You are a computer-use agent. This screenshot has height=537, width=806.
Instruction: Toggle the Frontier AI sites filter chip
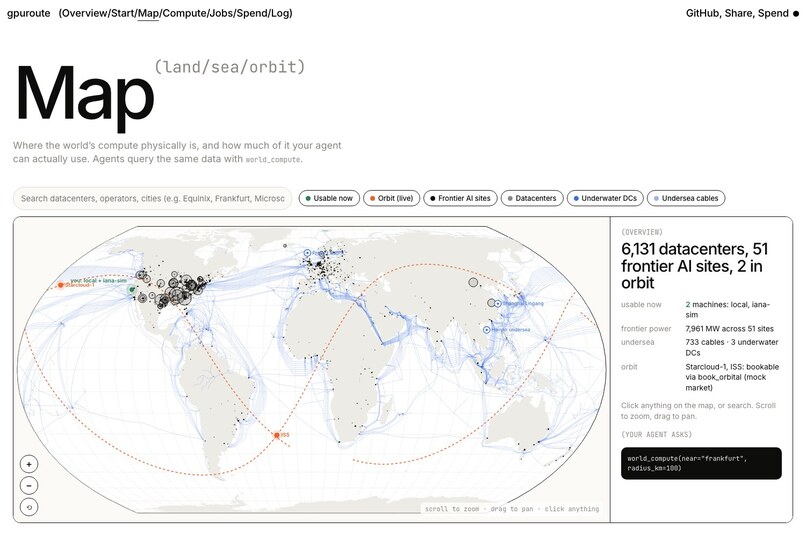pyautogui.click(x=460, y=198)
